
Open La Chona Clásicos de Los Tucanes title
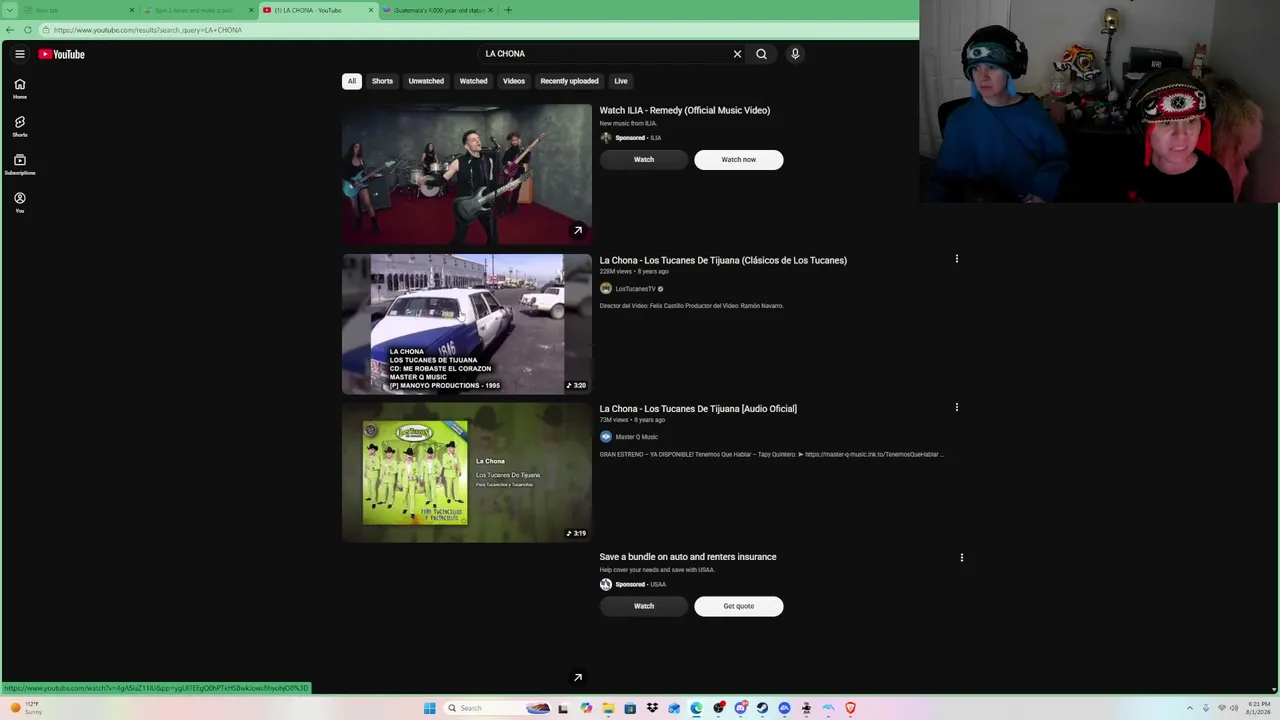tap(723, 260)
